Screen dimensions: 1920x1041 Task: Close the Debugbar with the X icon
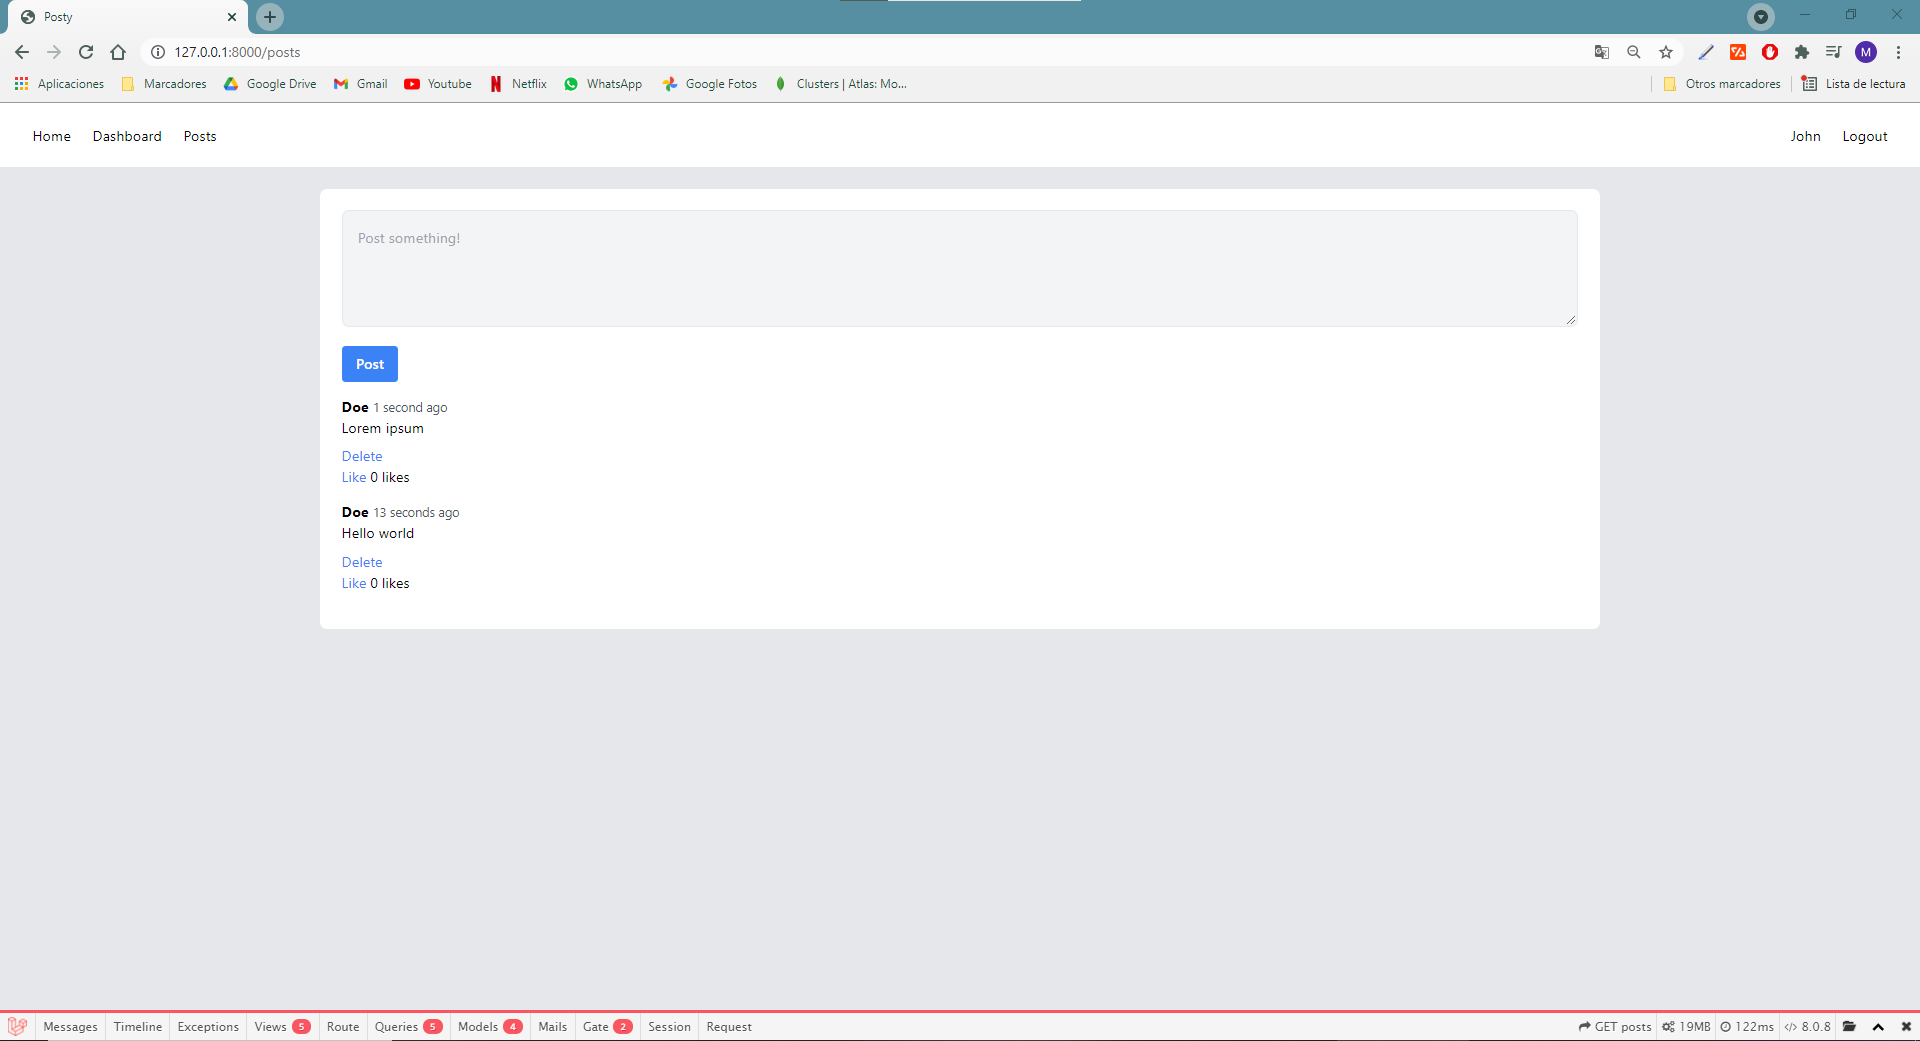pyautogui.click(x=1906, y=1026)
